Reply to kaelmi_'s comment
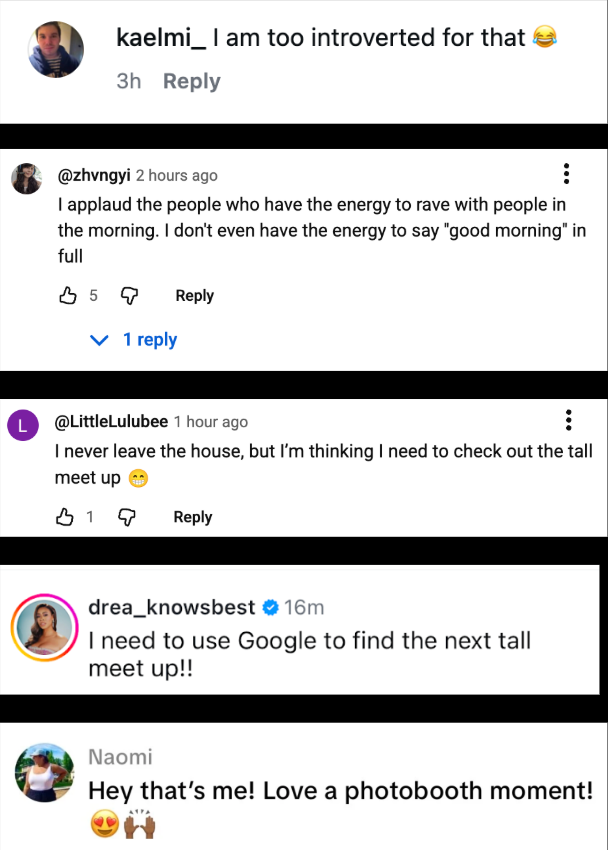The width and height of the screenshot is (608, 850). point(191,81)
